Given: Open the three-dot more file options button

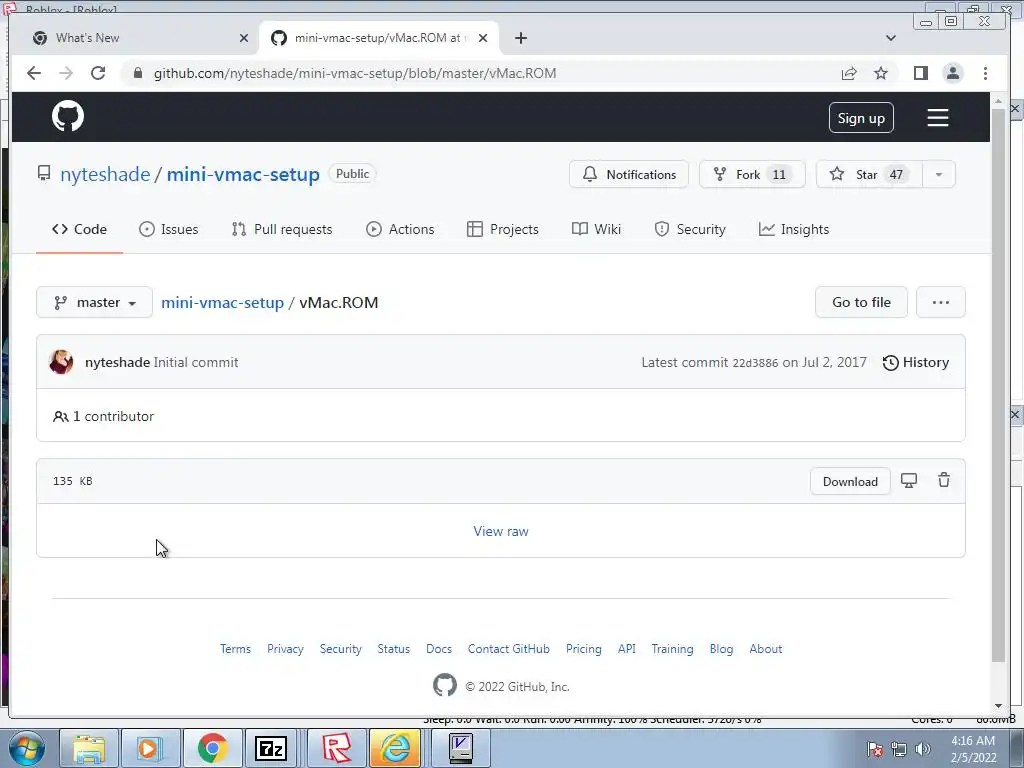Looking at the screenshot, I should [x=940, y=302].
